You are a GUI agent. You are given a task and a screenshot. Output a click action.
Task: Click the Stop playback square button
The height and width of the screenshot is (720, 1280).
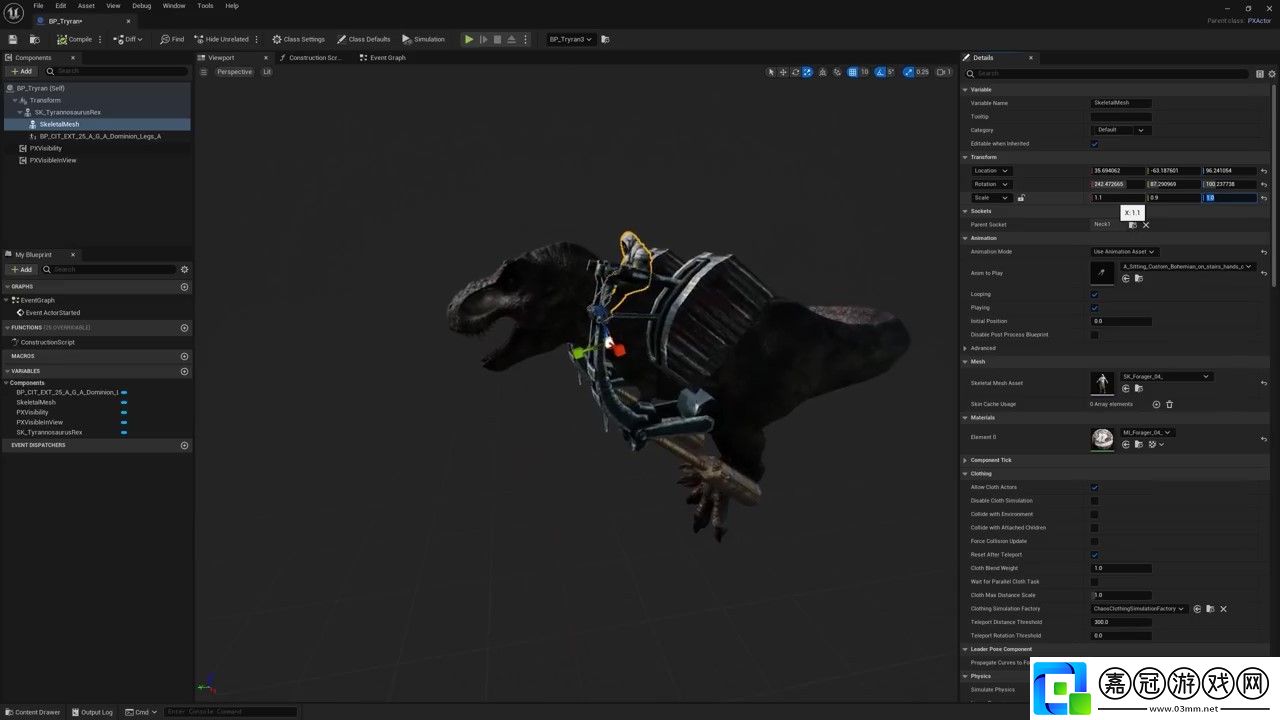tap(497, 39)
